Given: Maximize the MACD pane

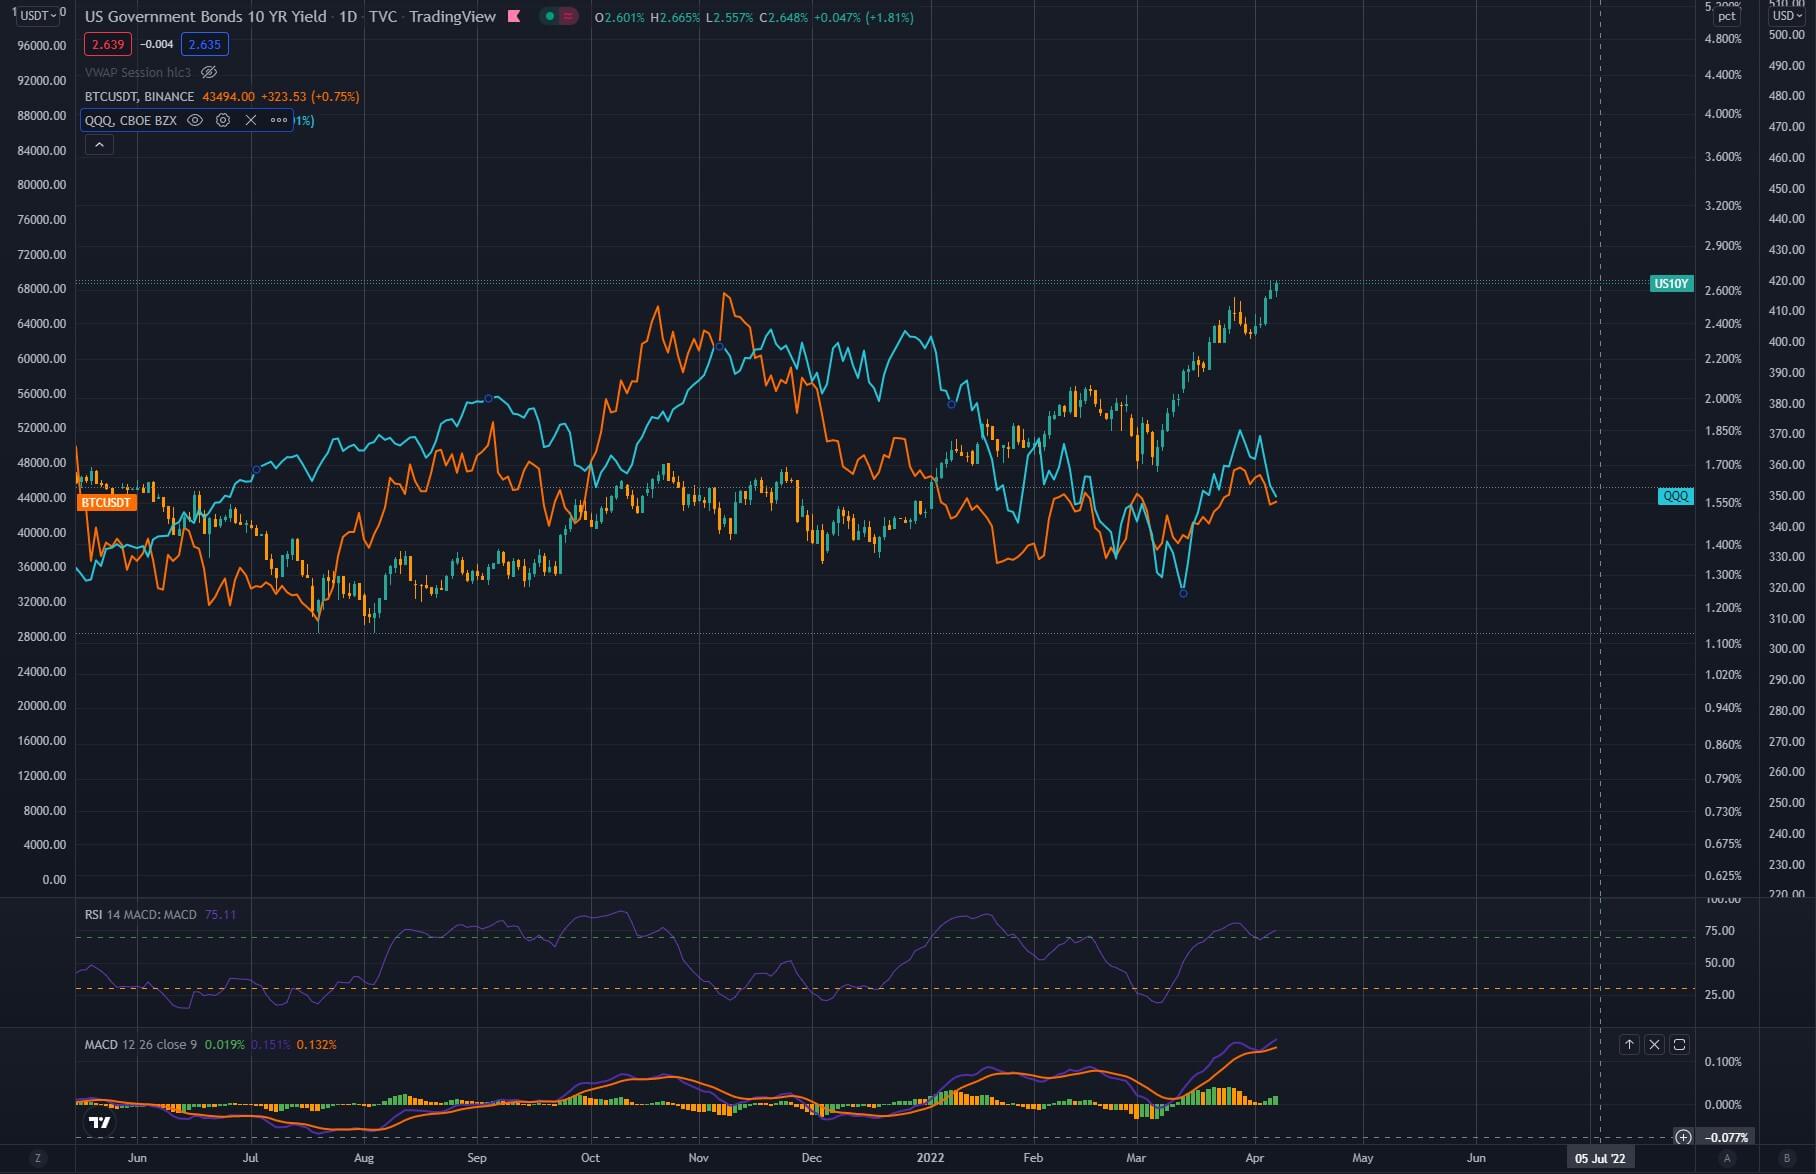Looking at the screenshot, I should coord(1679,1044).
